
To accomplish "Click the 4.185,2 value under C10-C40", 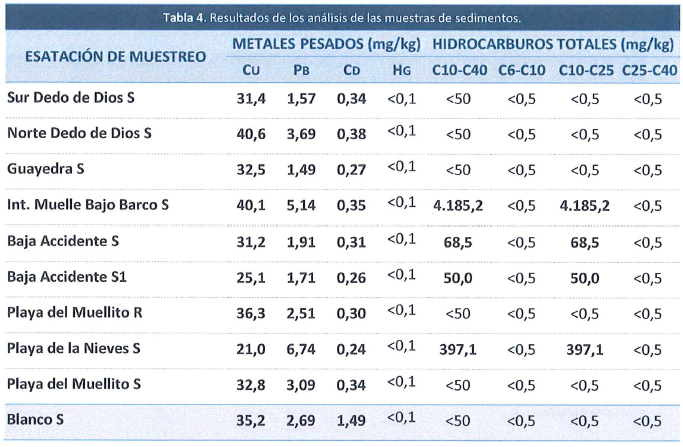I will (x=458, y=205).
